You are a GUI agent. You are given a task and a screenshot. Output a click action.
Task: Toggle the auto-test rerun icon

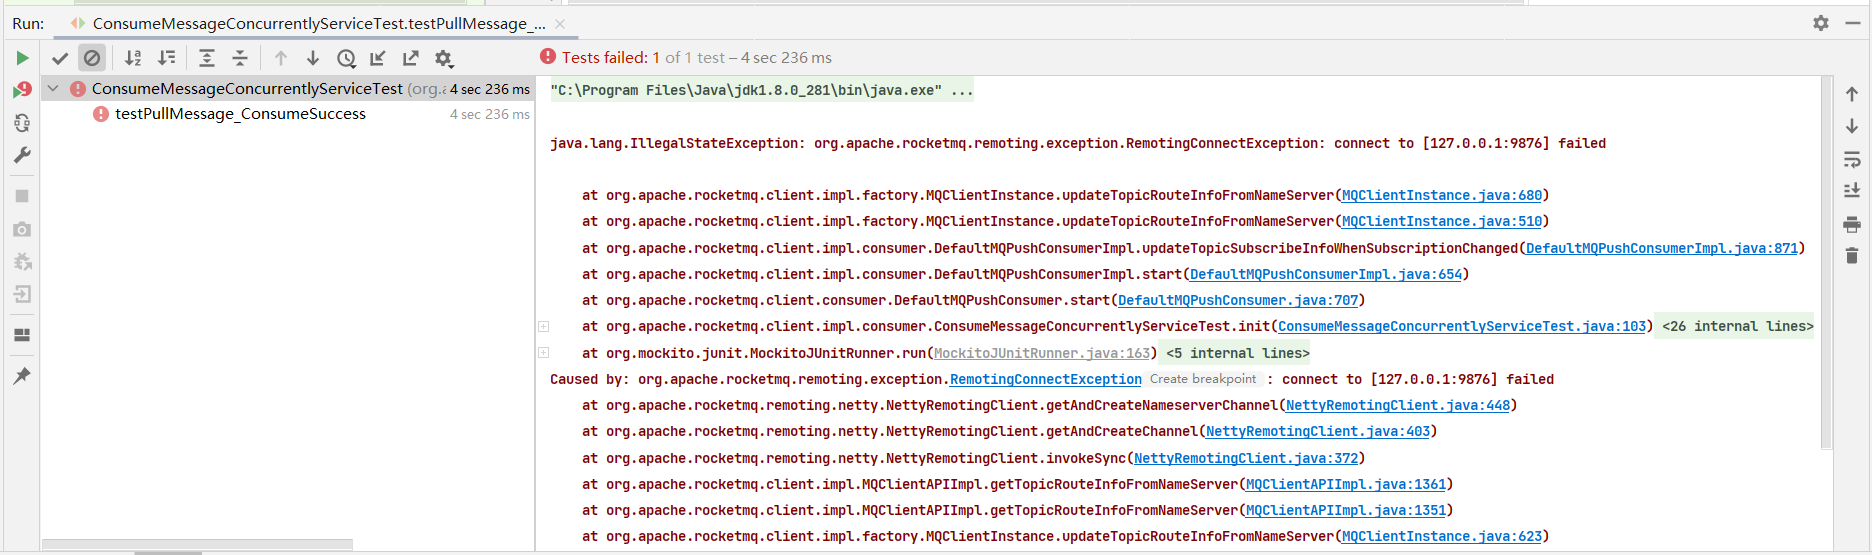tap(22, 123)
